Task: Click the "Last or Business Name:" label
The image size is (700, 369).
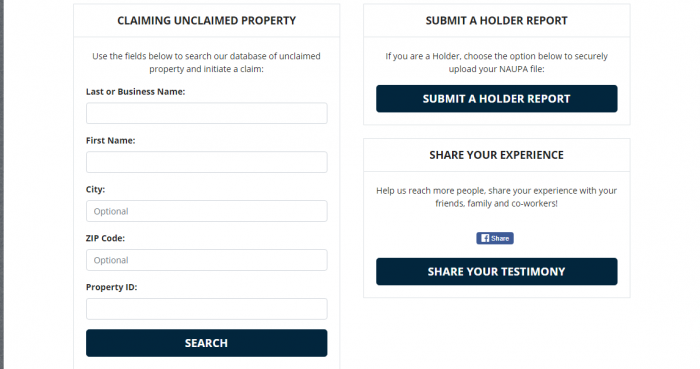Action: tap(135, 91)
